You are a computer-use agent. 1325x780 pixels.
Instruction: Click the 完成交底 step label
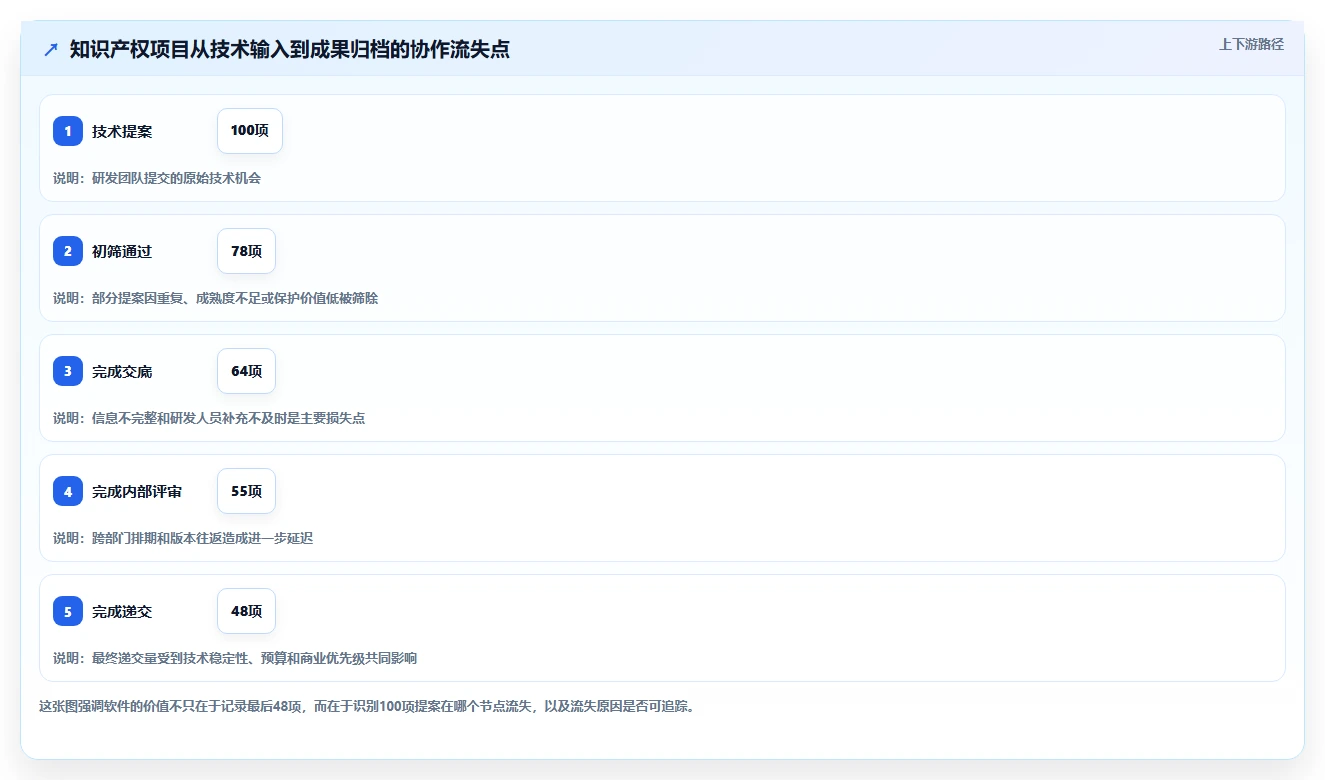coord(122,371)
